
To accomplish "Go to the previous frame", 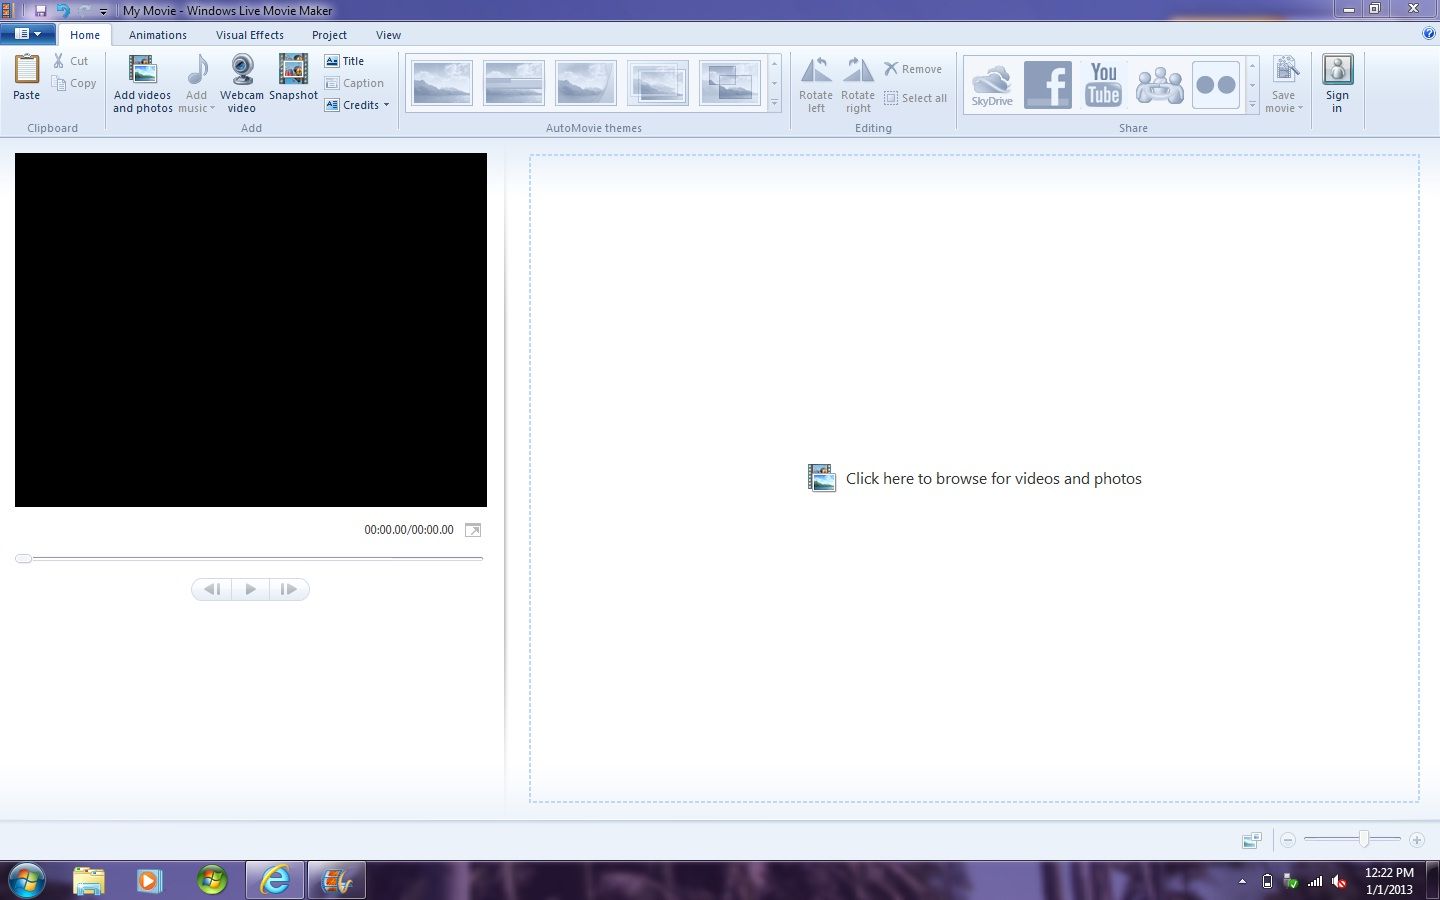I will [x=212, y=589].
